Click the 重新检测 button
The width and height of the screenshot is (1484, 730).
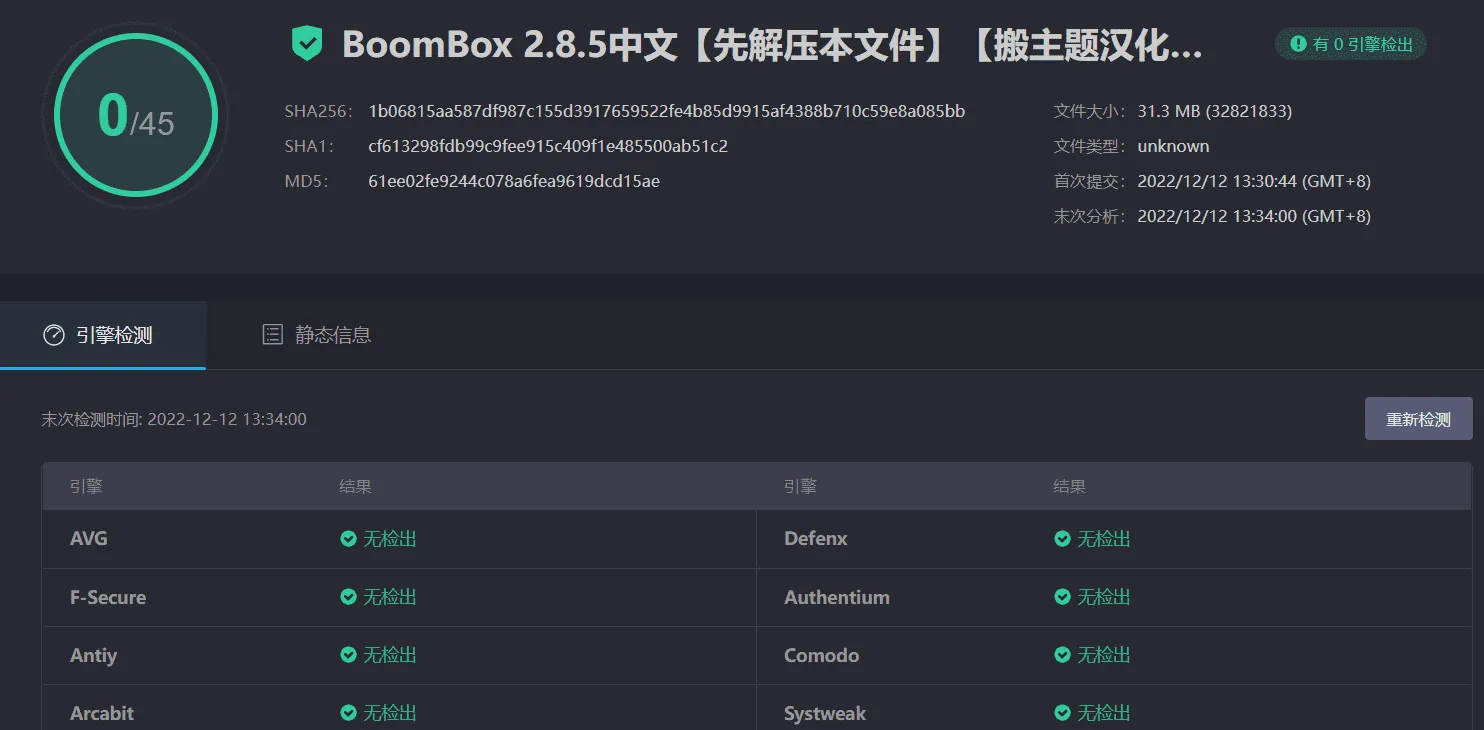tap(1418, 419)
